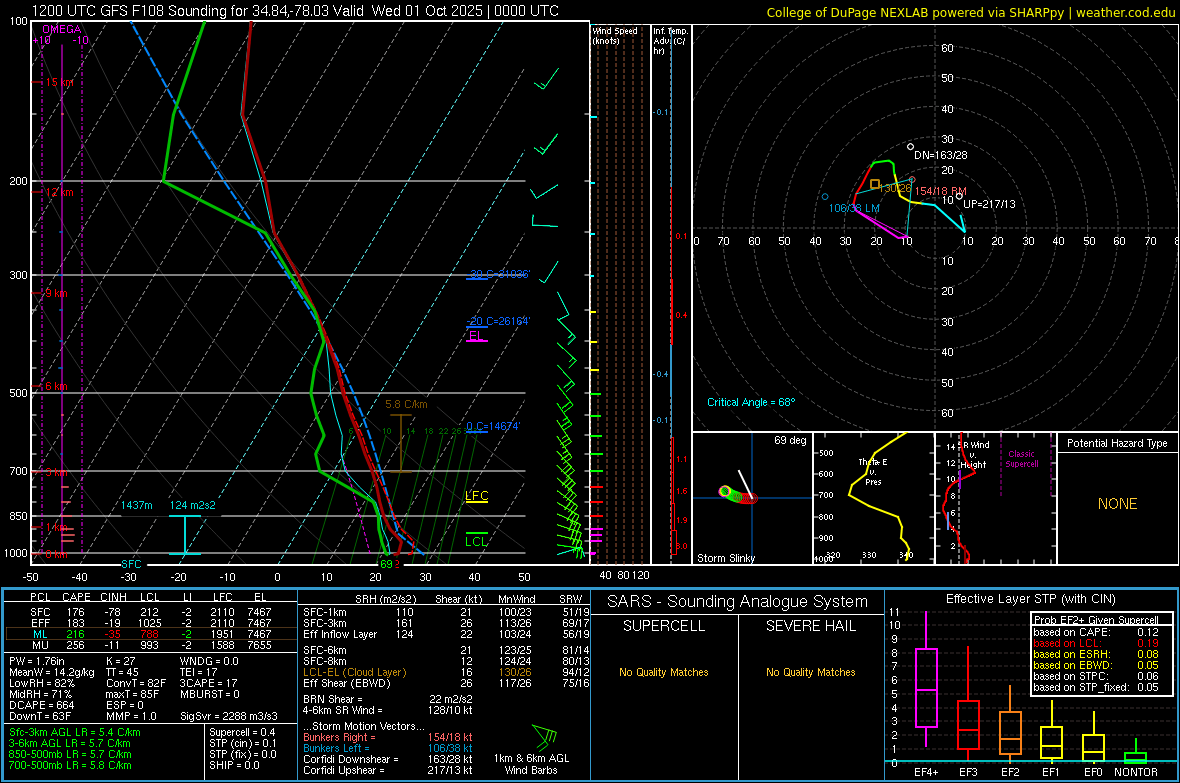Screen dimensions: 1180x783
Task: Click the College of DuPage NEXLAB credit text
Action: (x=970, y=12)
